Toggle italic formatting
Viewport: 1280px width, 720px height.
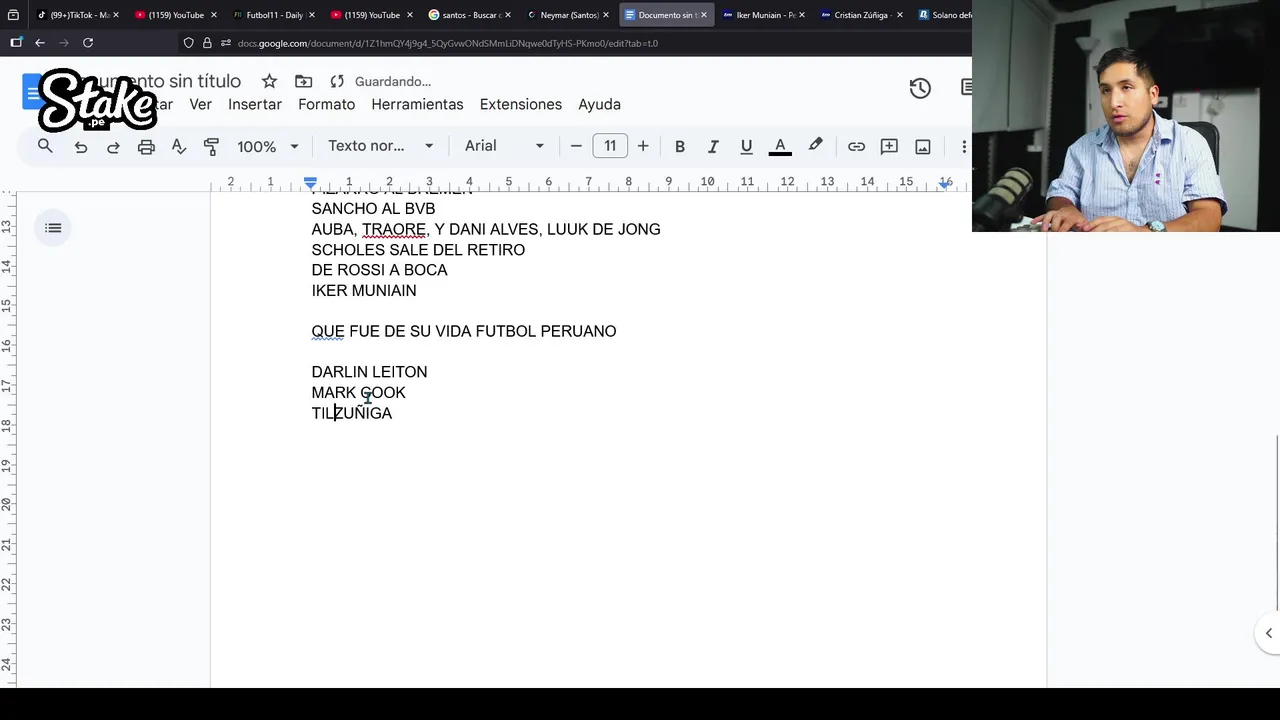(713, 146)
